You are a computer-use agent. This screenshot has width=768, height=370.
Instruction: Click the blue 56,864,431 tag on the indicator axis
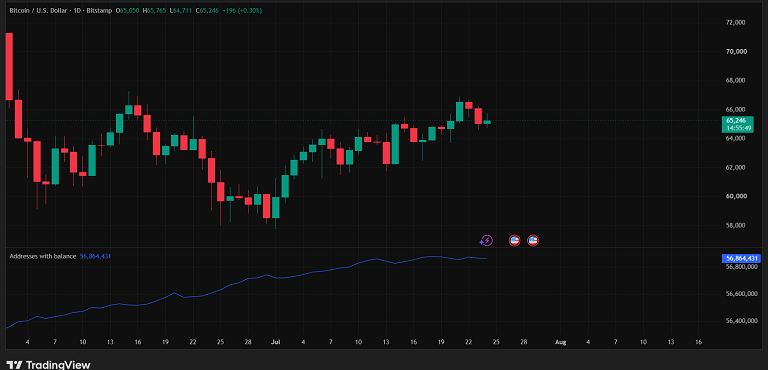coord(741,258)
